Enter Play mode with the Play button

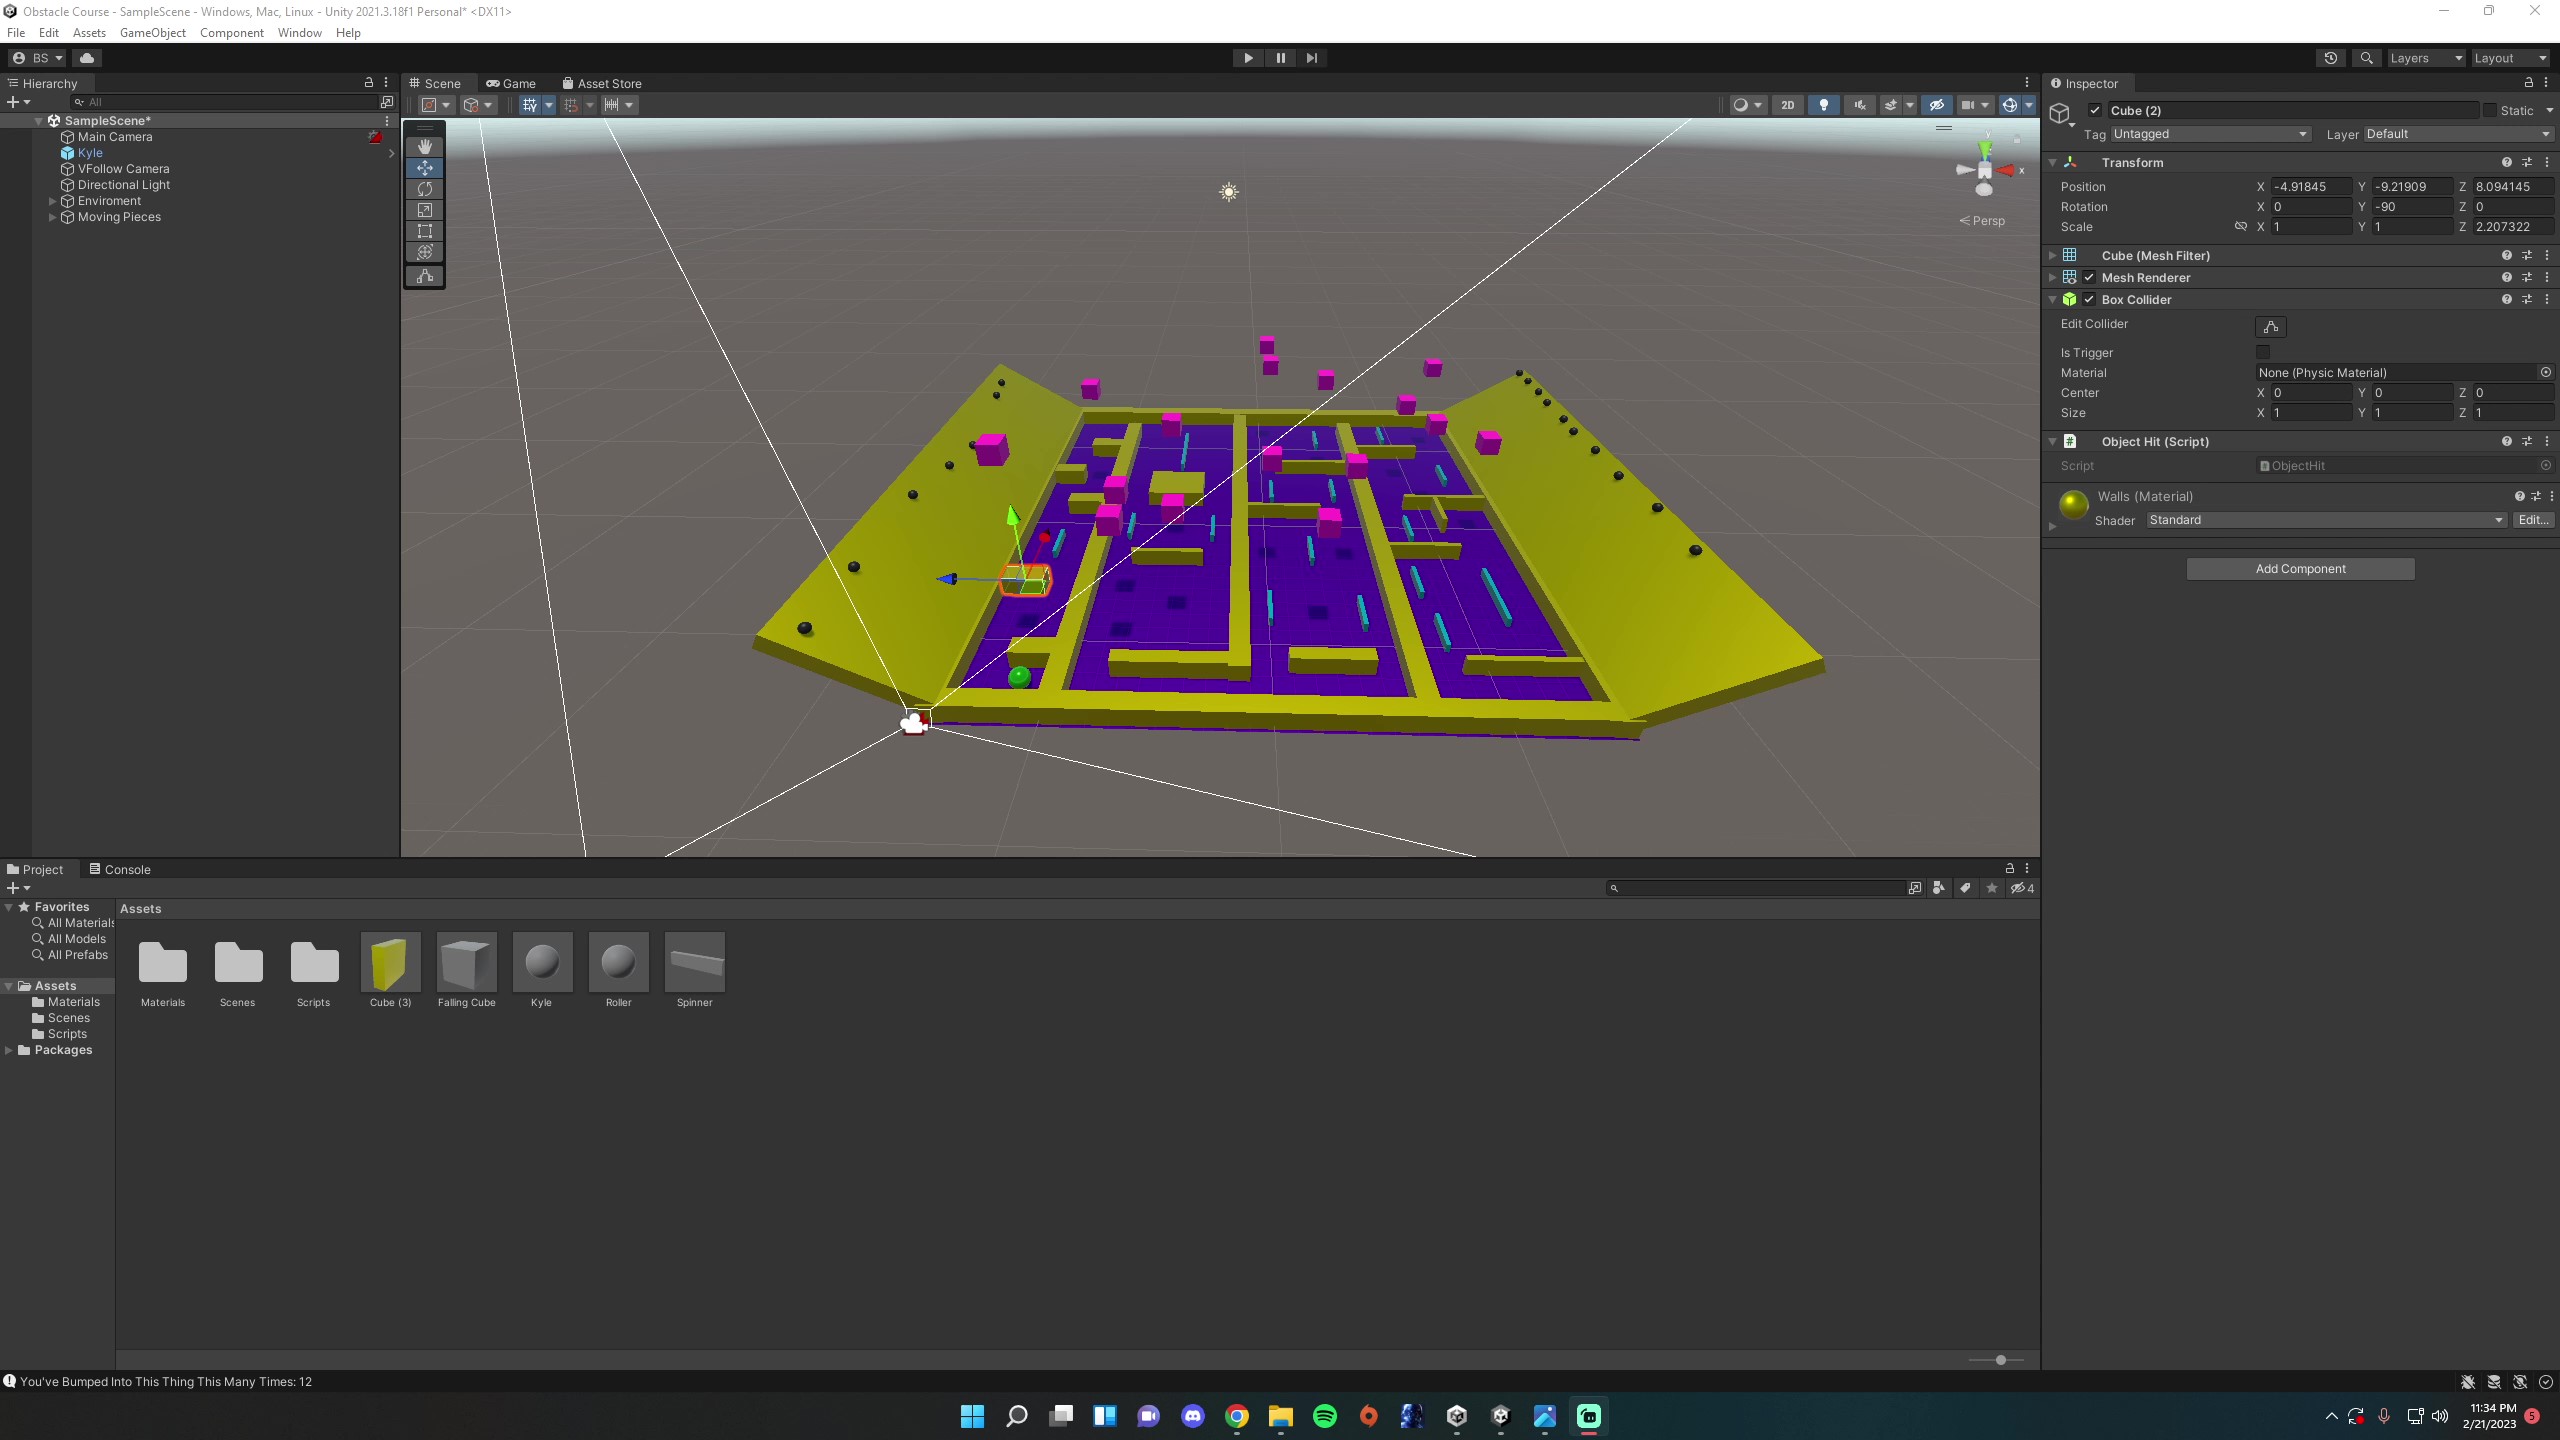[1247, 57]
